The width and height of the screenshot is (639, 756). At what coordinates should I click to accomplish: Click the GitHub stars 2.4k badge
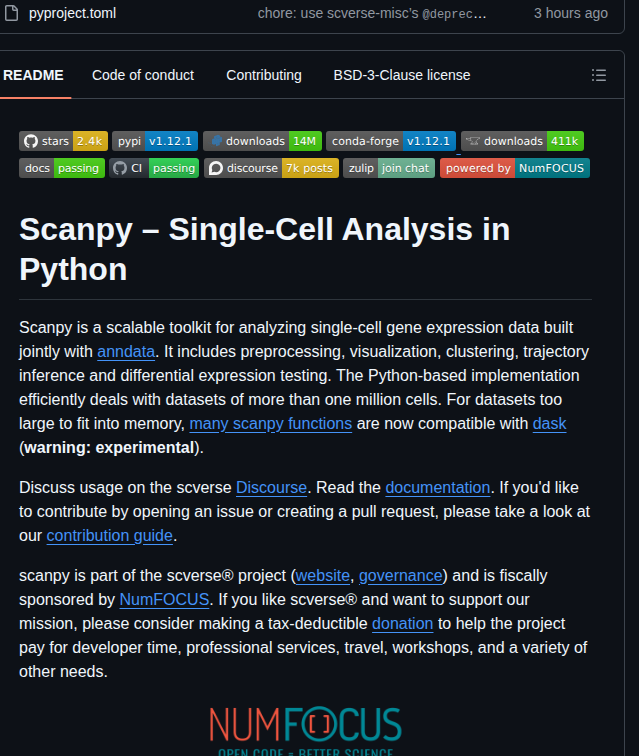click(x=63, y=141)
